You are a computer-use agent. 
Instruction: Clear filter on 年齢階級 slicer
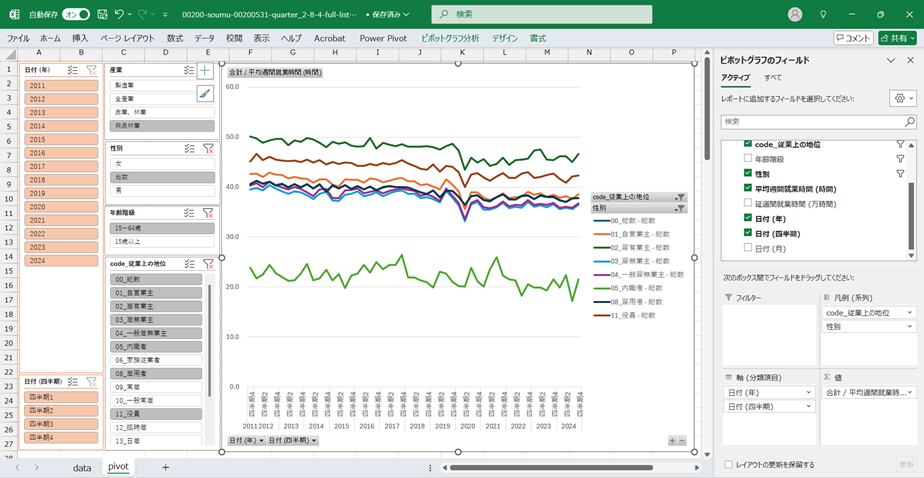[208, 212]
